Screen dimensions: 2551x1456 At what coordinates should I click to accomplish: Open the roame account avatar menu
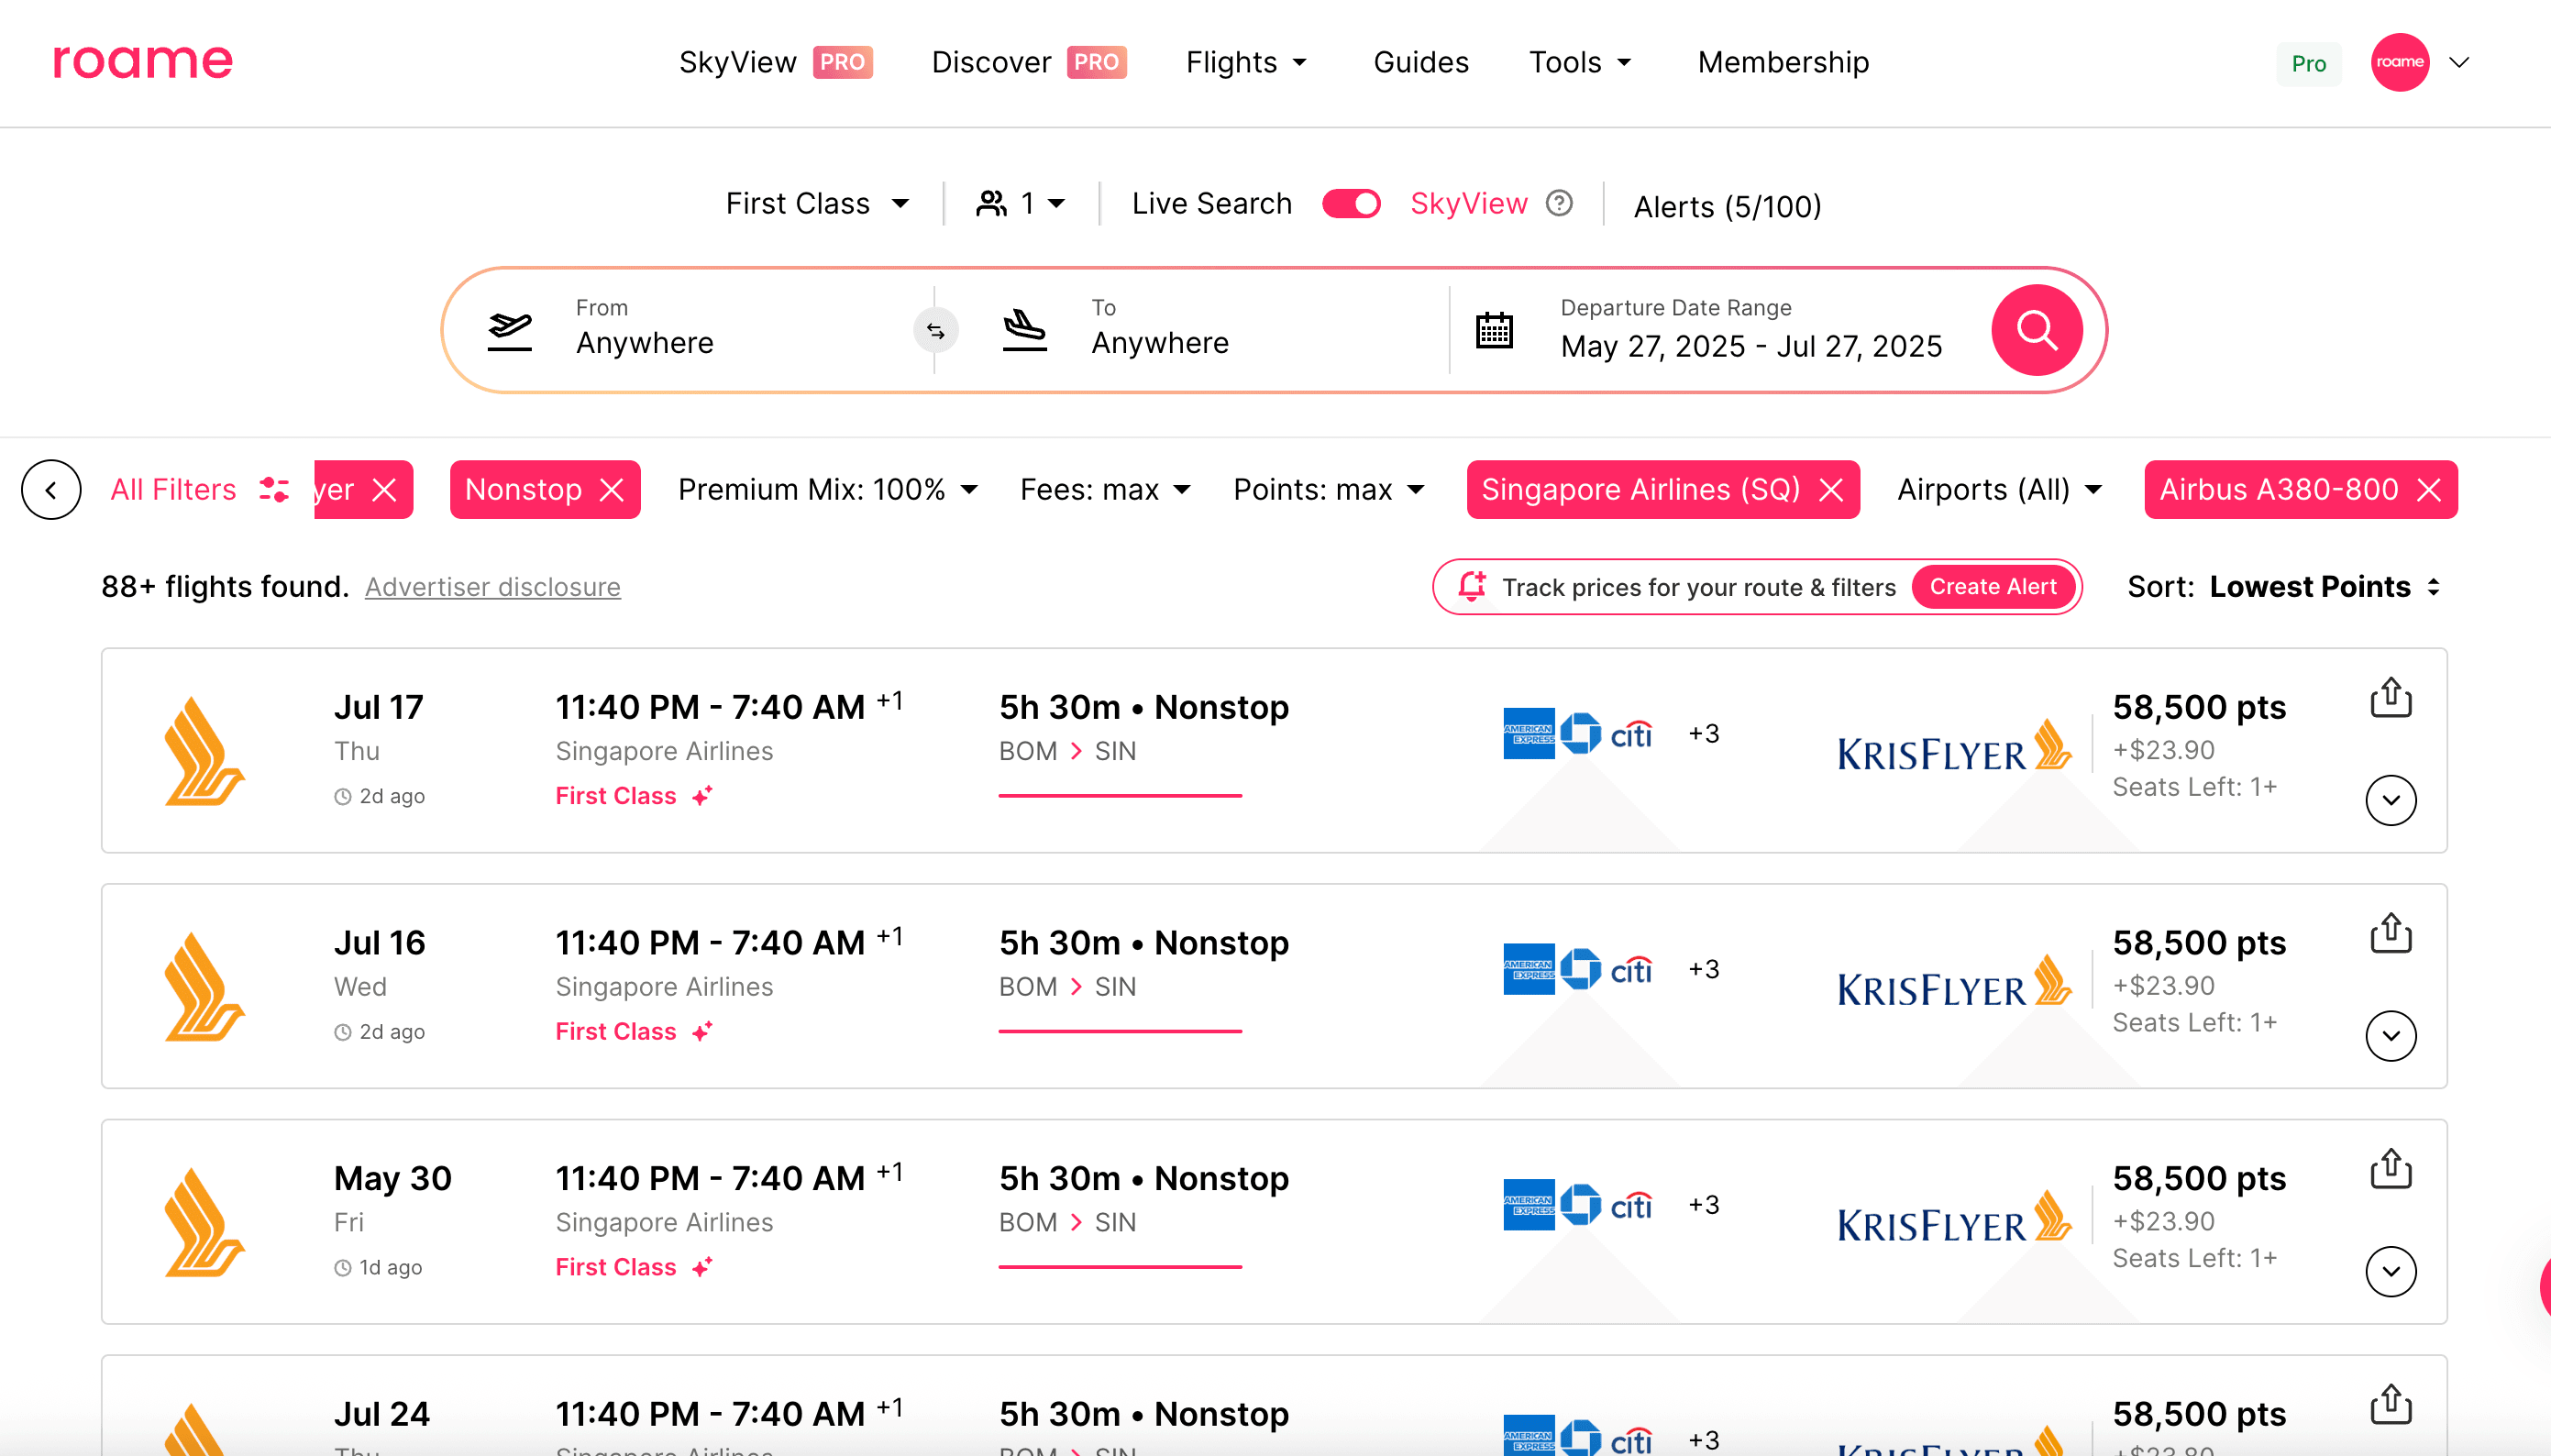coord(2401,62)
